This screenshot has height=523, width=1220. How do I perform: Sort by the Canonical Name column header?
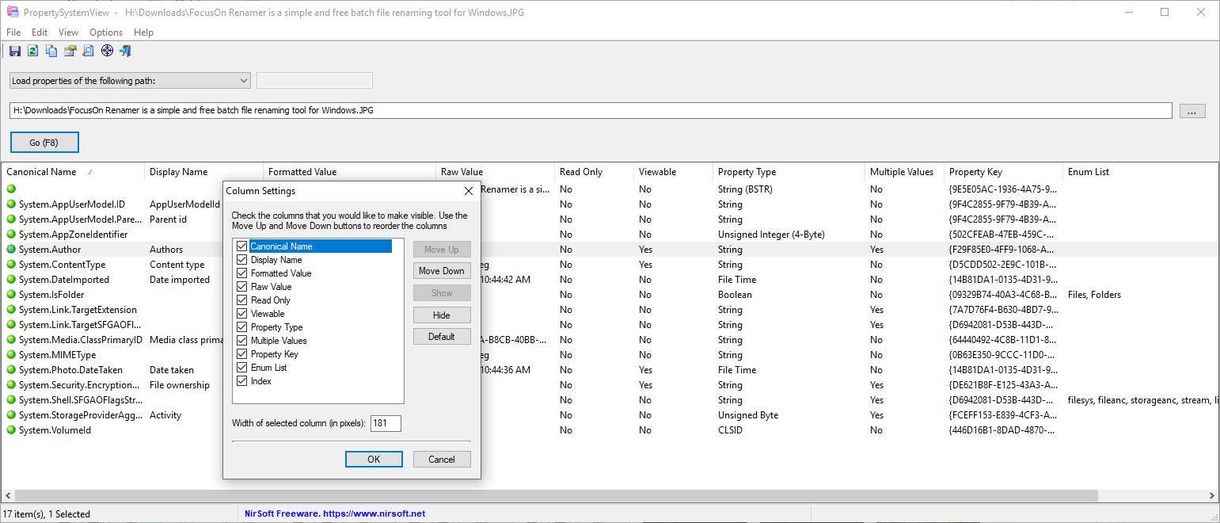[x=73, y=172]
